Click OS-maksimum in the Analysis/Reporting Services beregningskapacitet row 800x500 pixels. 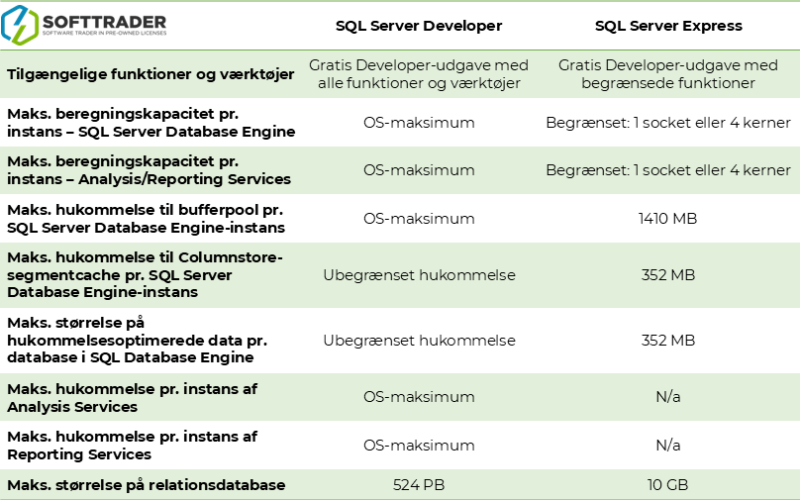point(419,170)
